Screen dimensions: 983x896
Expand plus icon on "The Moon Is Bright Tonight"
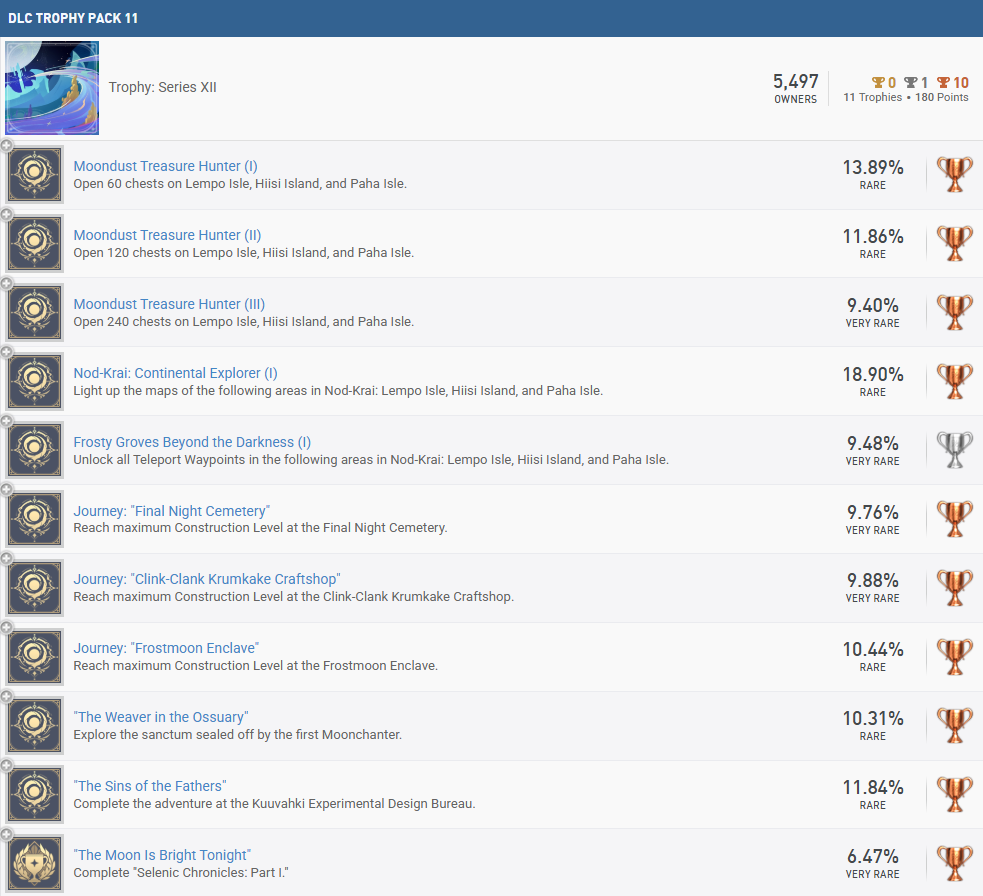click(6, 835)
